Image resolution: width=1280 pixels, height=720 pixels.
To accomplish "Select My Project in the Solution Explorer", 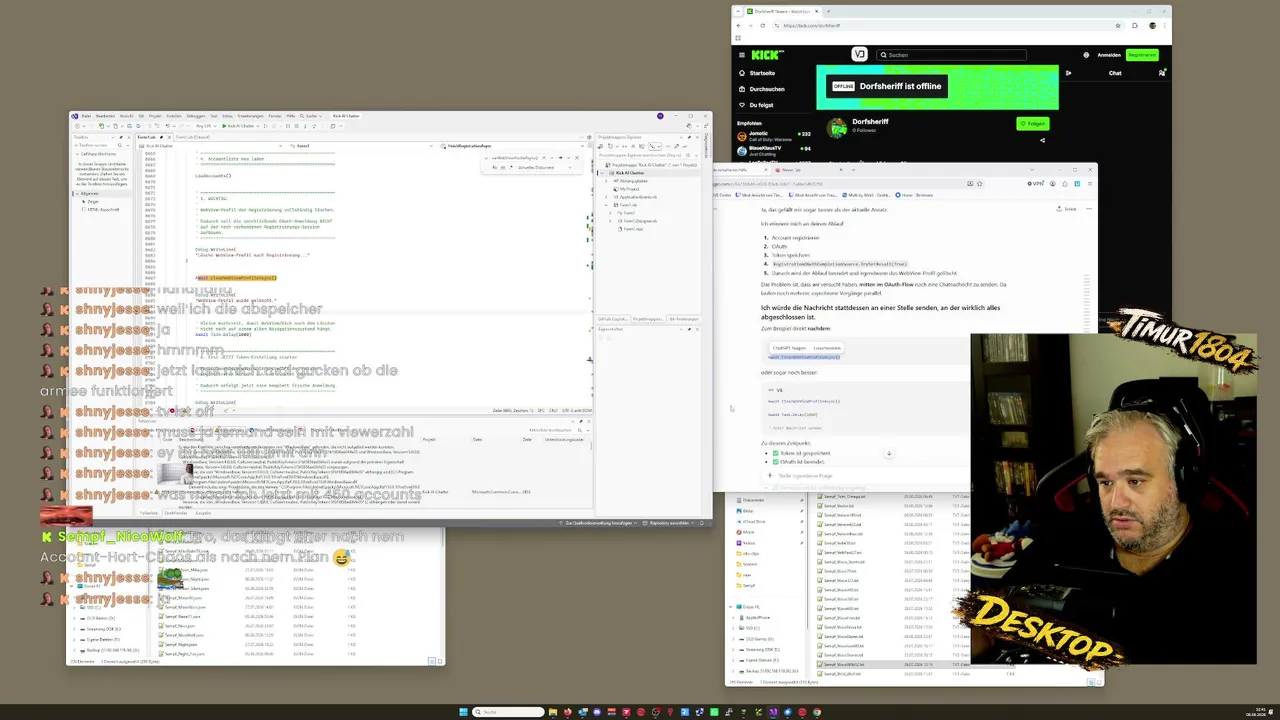I will click(628, 189).
